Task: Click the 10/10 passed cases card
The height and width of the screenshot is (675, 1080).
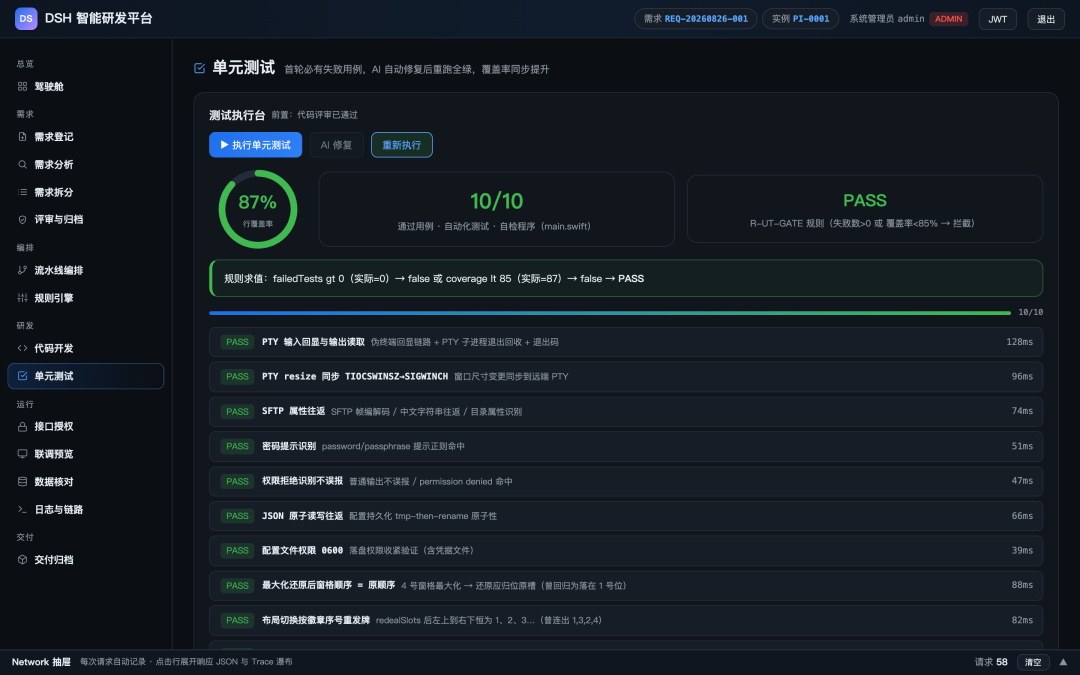Action: (497, 209)
